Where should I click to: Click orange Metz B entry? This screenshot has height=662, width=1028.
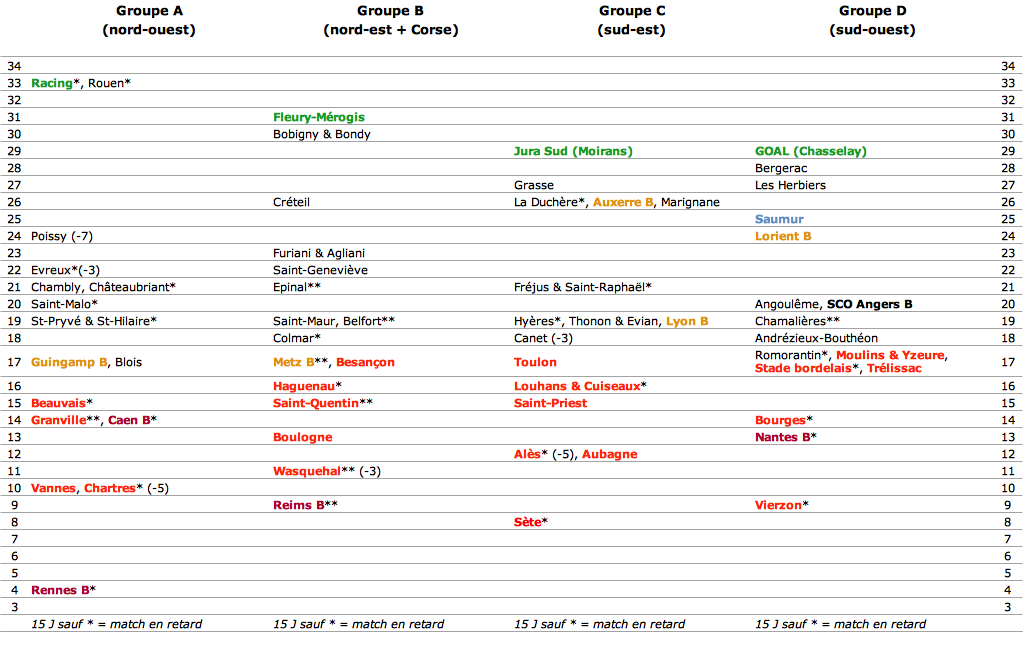click(x=293, y=362)
